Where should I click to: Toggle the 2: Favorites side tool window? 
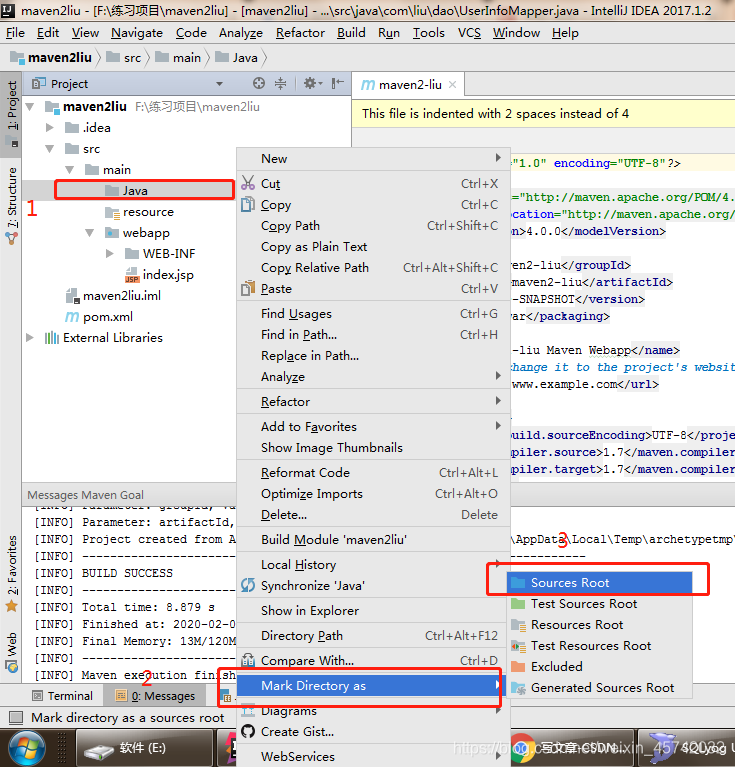point(11,573)
